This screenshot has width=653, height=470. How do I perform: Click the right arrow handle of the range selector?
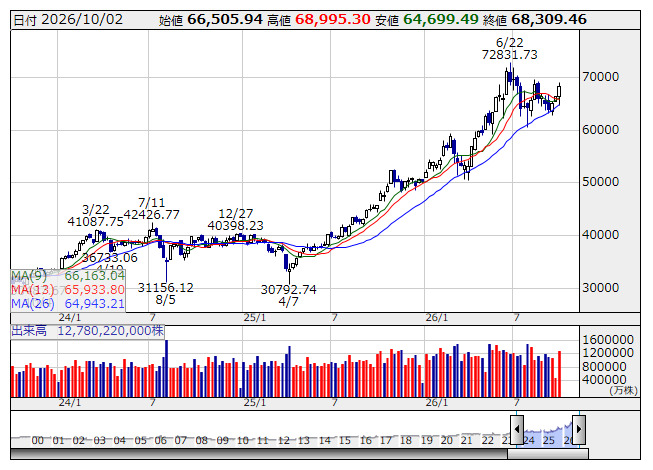click(x=579, y=430)
